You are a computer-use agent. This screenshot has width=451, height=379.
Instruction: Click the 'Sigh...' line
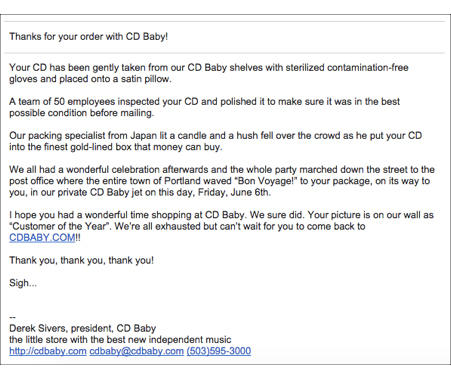pos(23,283)
